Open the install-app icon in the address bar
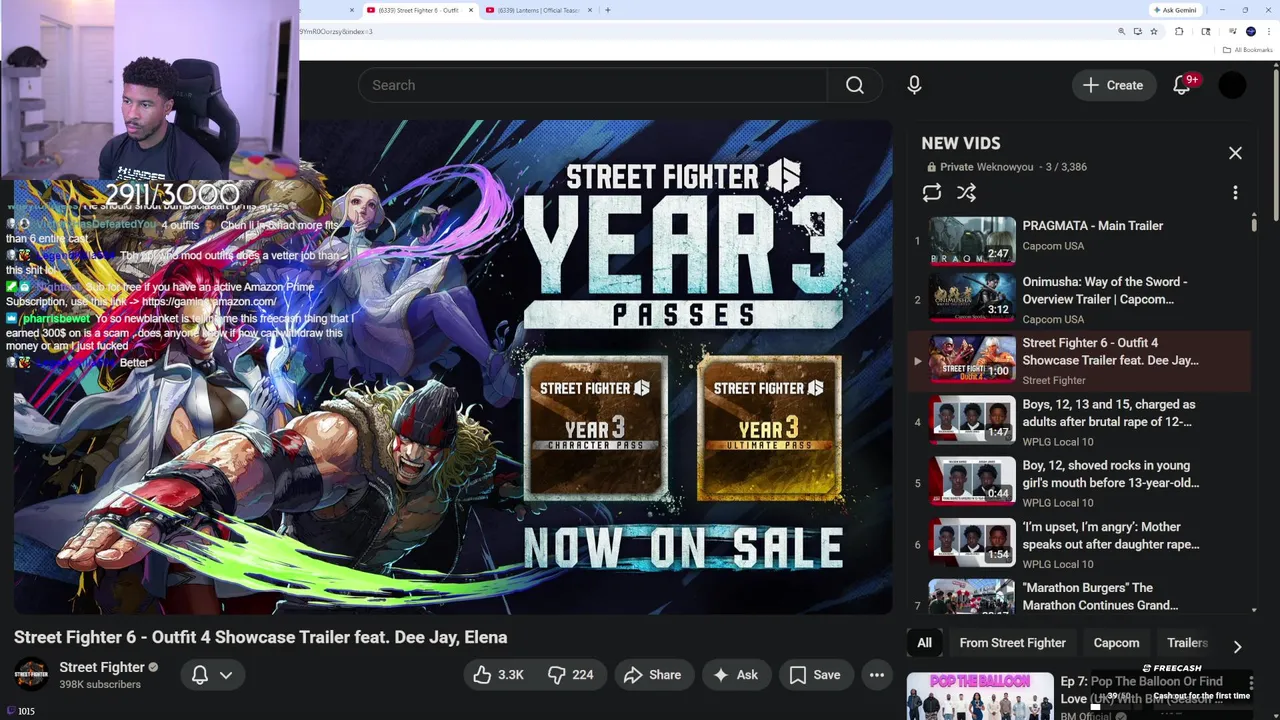The height and width of the screenshot is (720, 1280). pyautogui.click(x=1137, y=31)
